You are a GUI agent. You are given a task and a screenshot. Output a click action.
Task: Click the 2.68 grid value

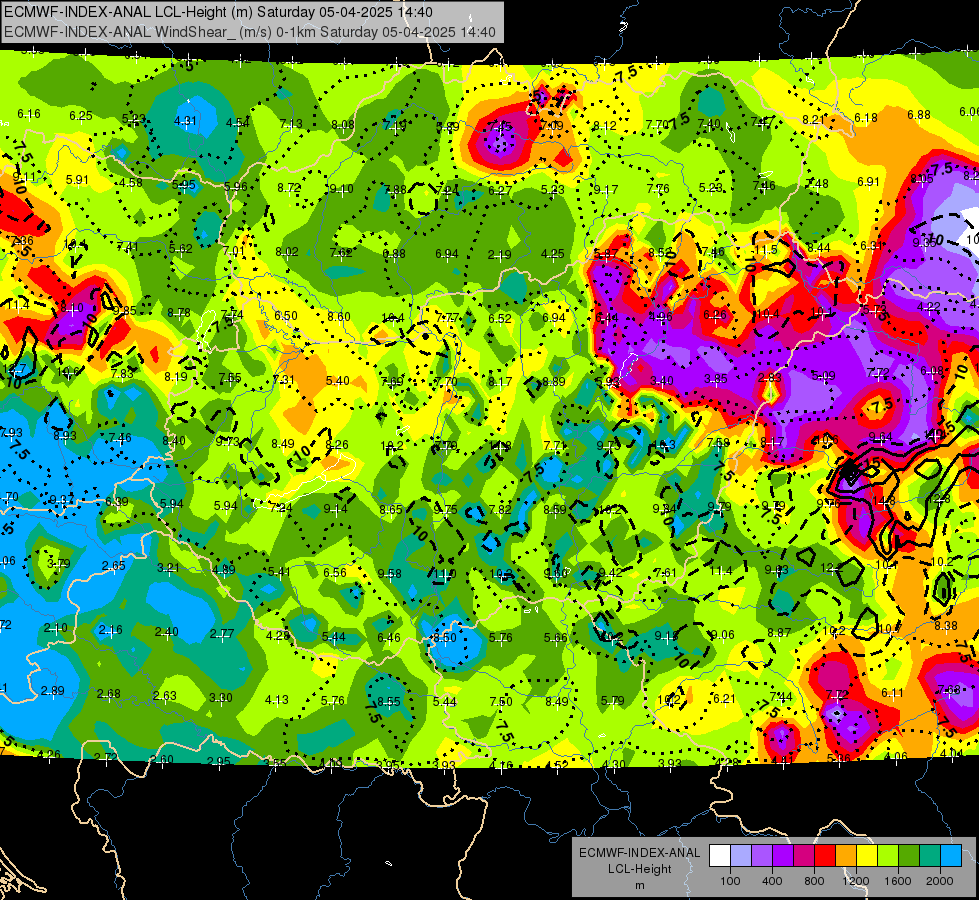click(109, 693)
